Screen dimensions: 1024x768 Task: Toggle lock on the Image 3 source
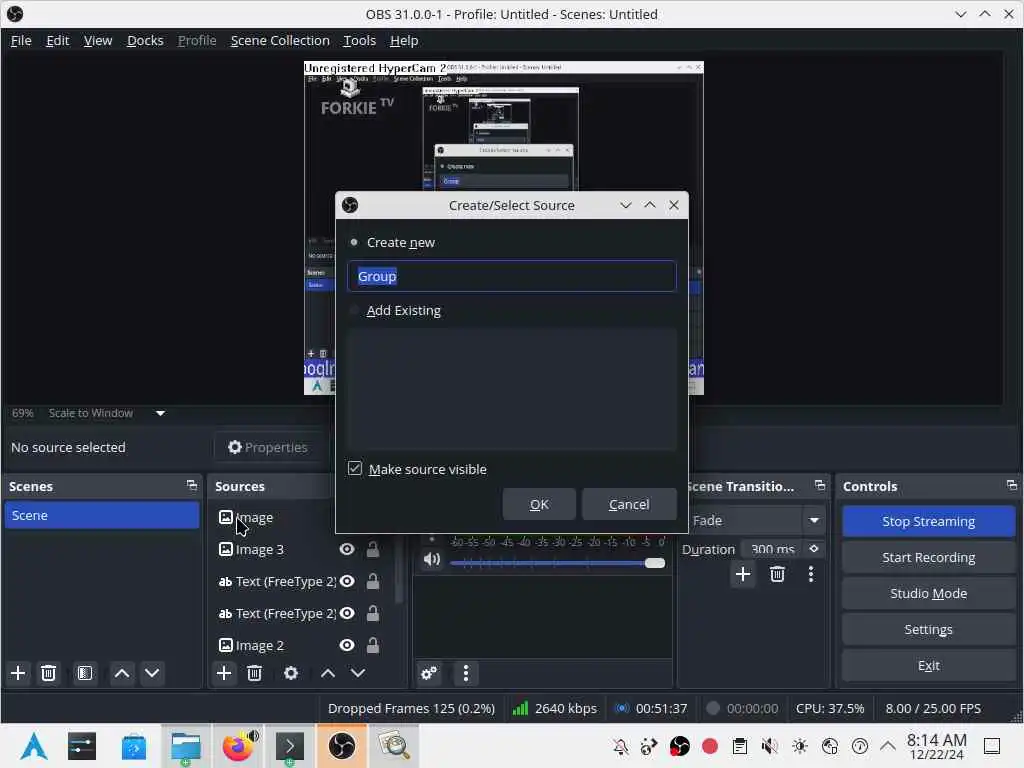pos(373,549)
